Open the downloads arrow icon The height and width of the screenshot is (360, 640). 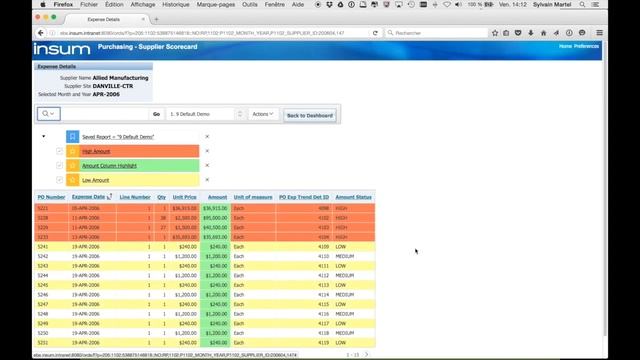click(531, 33)
